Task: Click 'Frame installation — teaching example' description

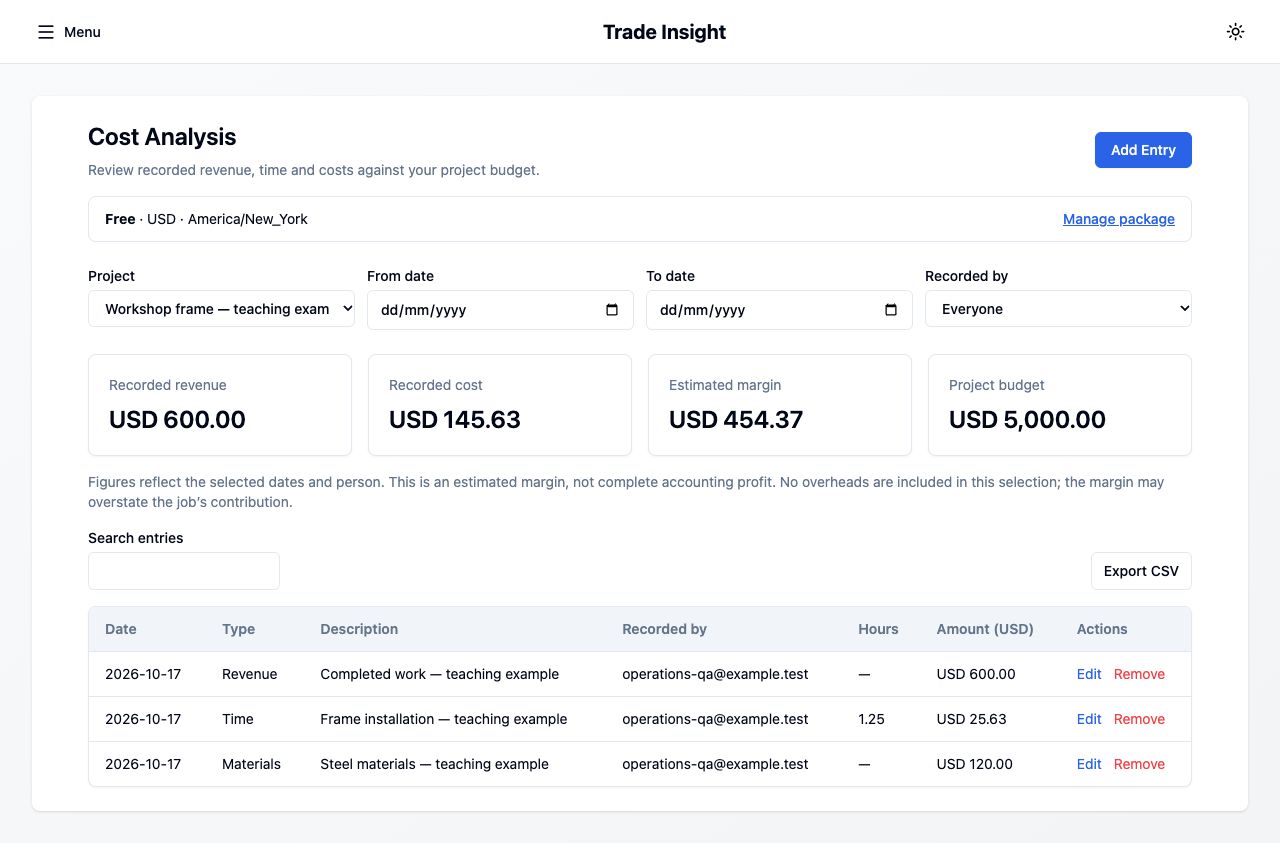Action: pos(443,719)
